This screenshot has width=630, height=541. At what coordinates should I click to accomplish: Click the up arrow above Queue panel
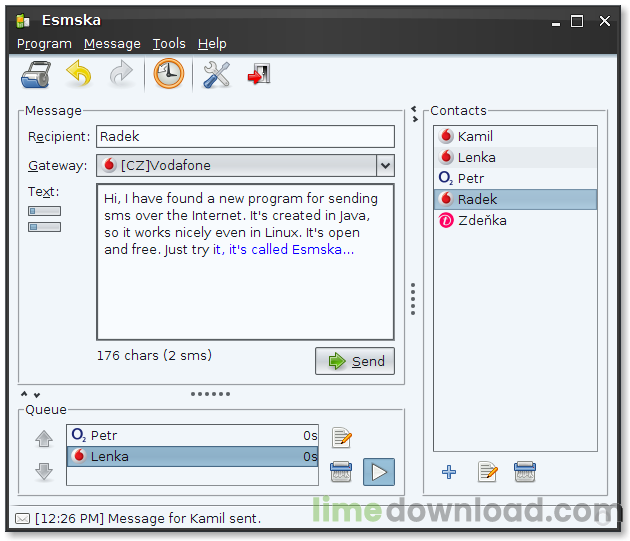tap(24, 393)
